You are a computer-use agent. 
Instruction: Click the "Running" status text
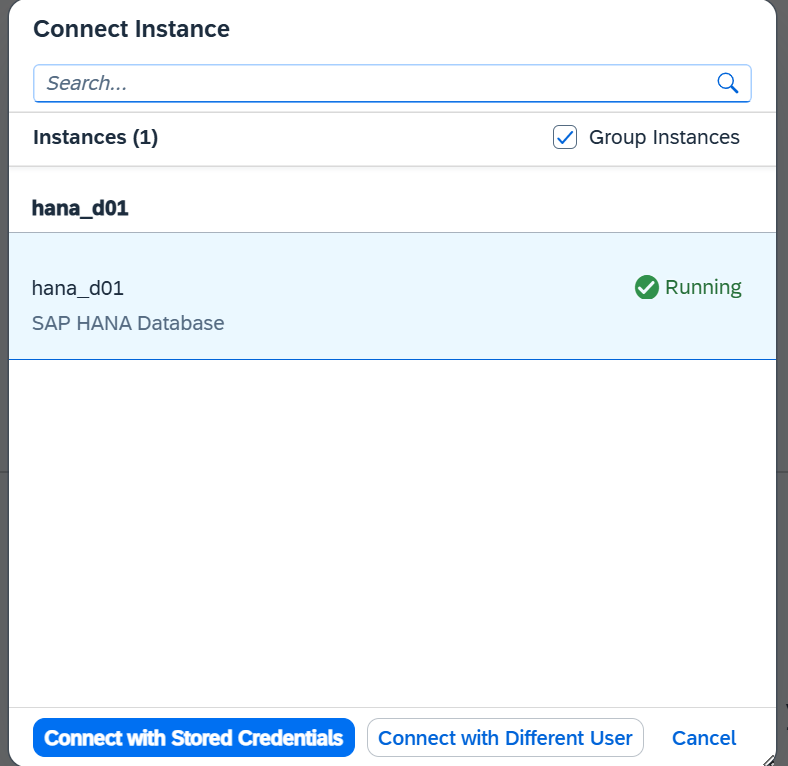(x=703, y=288)
